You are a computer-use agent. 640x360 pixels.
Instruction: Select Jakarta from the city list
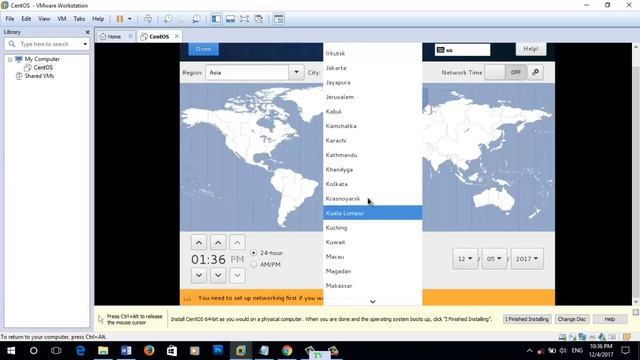click(373, 68)
